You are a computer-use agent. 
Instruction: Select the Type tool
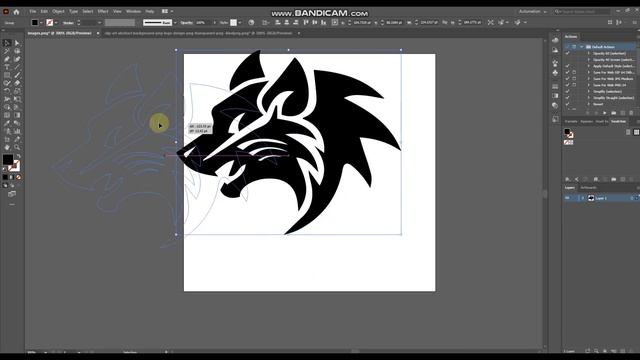click(x=7, y=67)
